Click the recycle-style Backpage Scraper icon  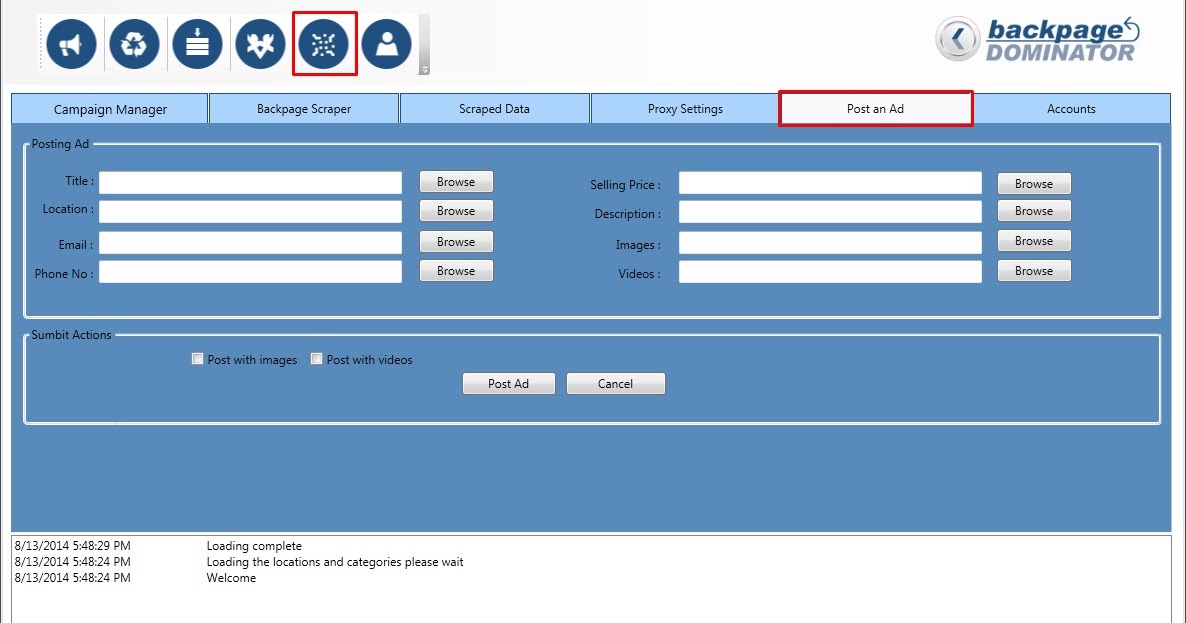click(x=133, y=43)
